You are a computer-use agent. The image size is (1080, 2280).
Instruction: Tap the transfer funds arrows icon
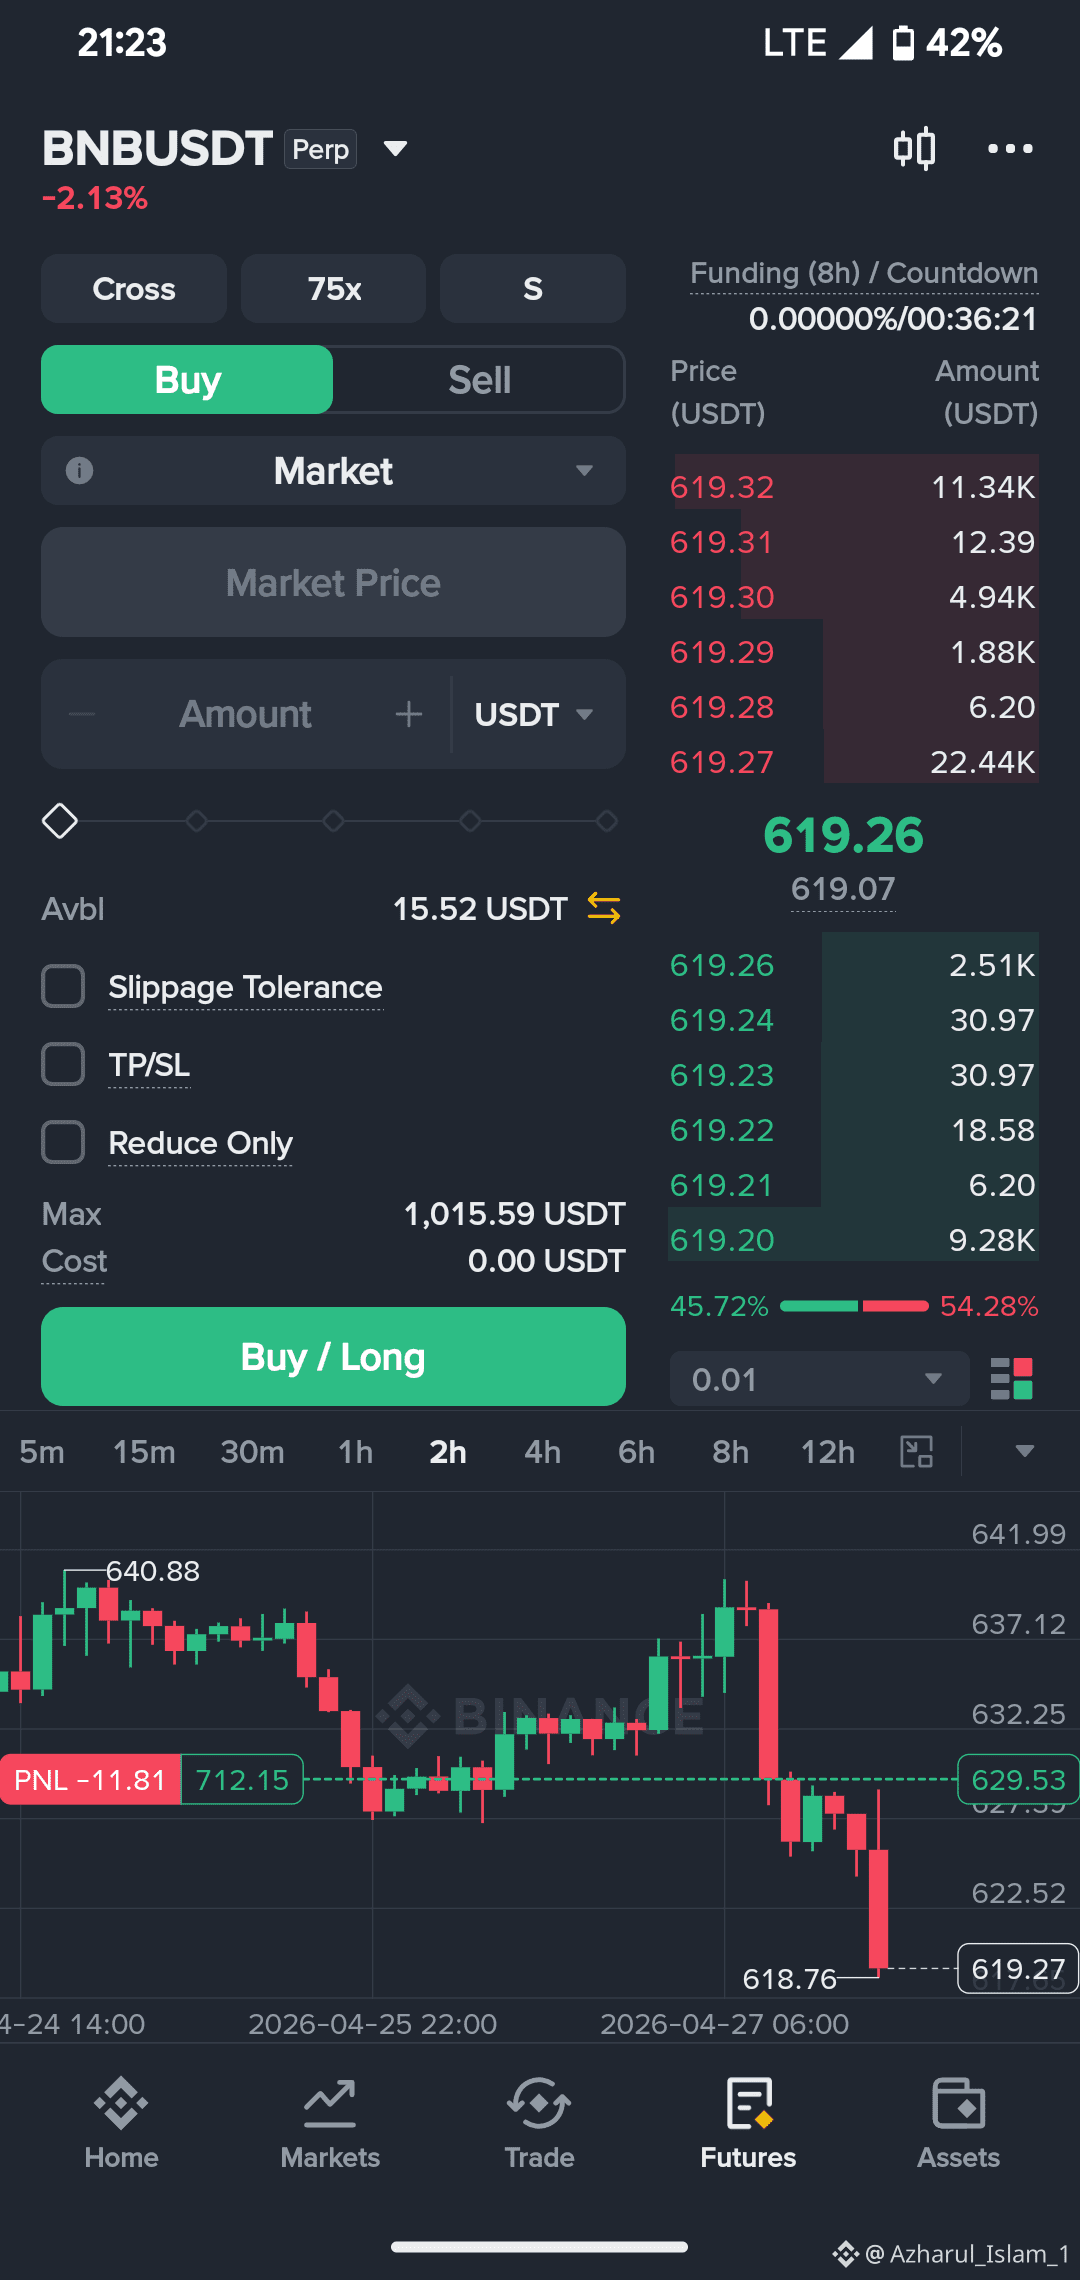pos(604,908)
